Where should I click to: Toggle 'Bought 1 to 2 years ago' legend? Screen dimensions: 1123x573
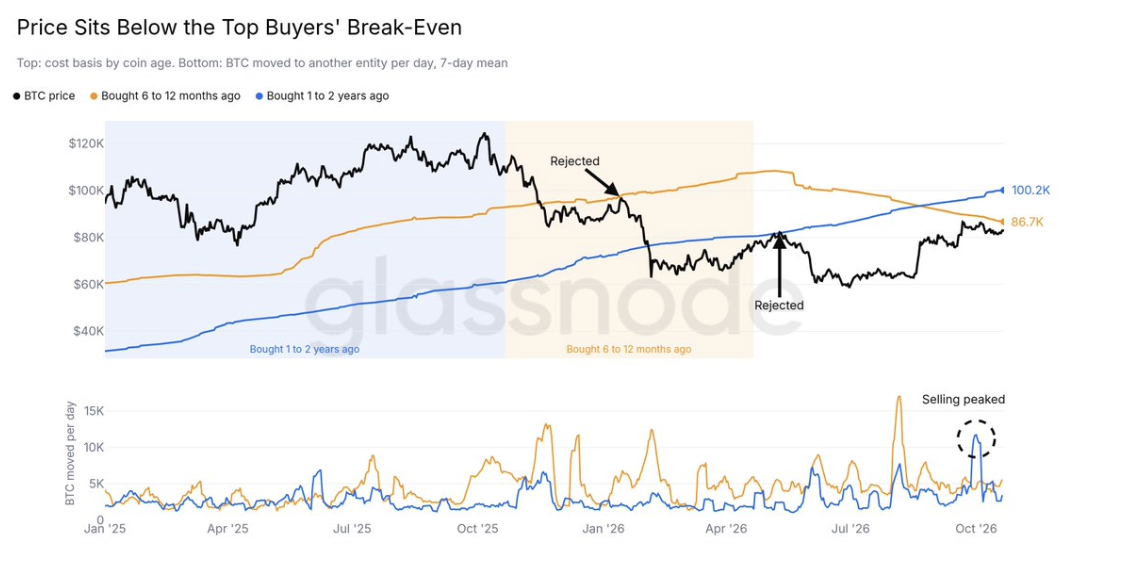point(322,95)
